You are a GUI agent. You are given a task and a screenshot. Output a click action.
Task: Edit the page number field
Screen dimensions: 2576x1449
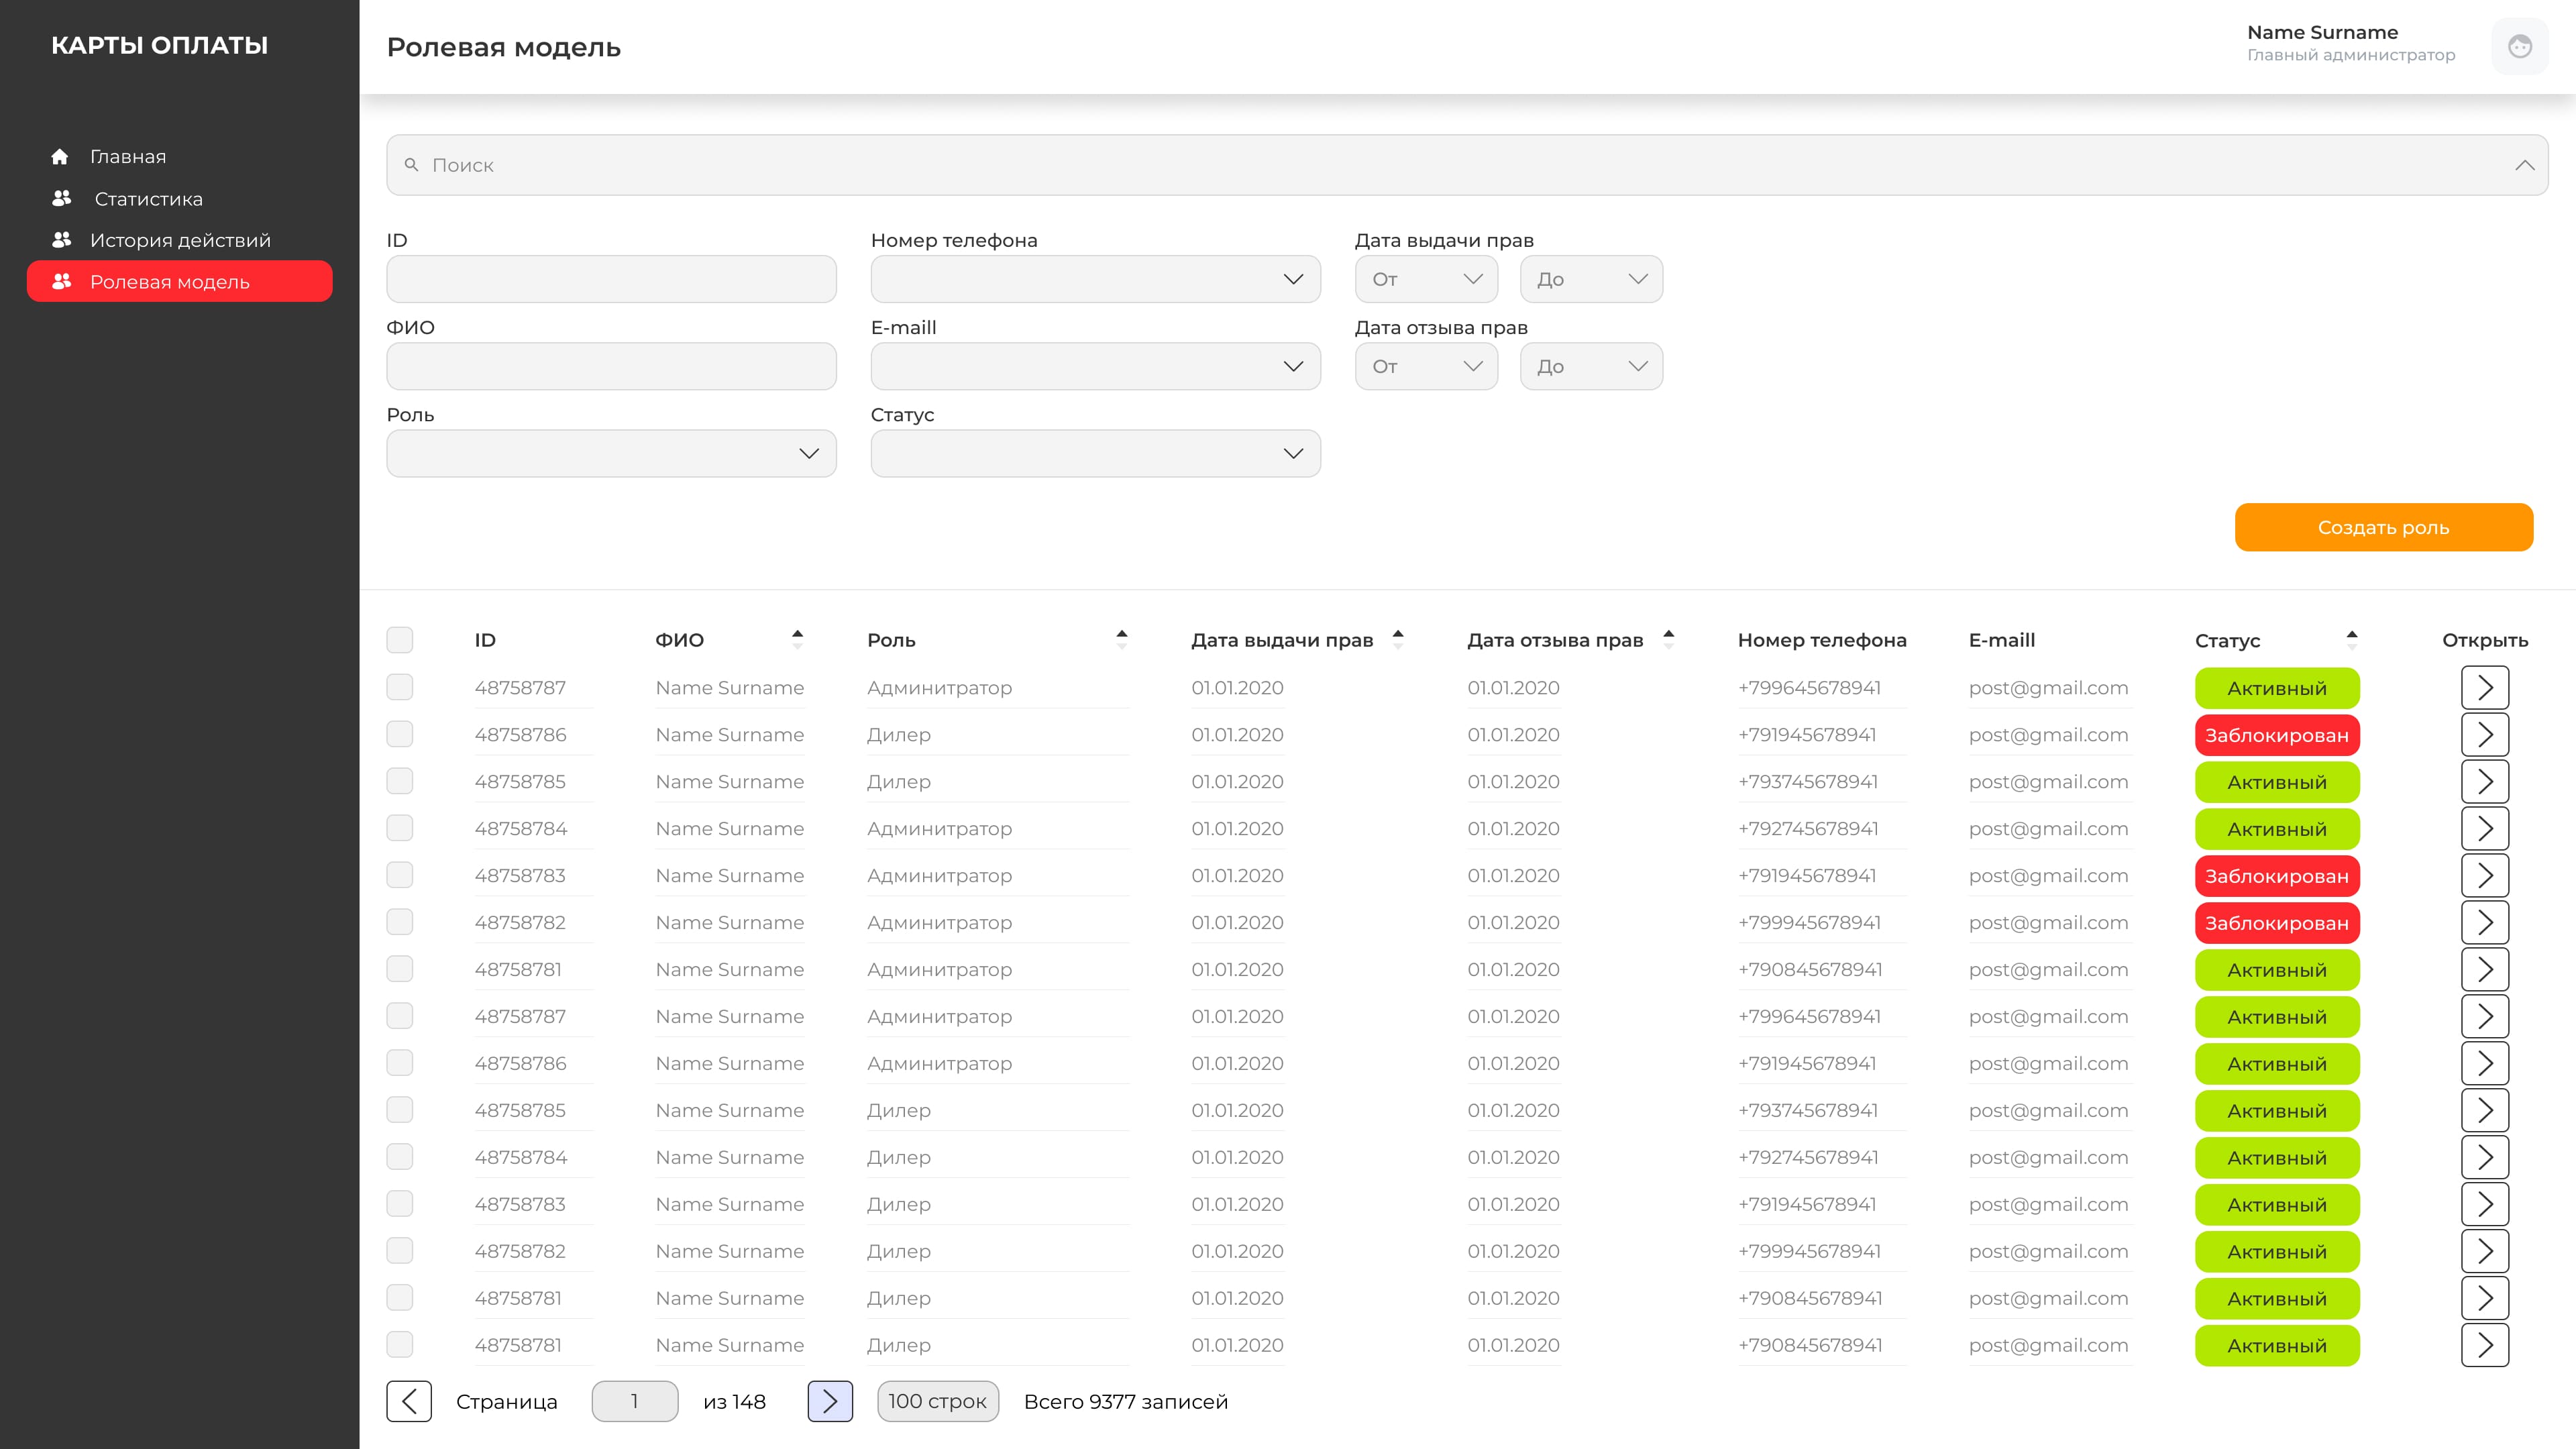coord(635,1401)
